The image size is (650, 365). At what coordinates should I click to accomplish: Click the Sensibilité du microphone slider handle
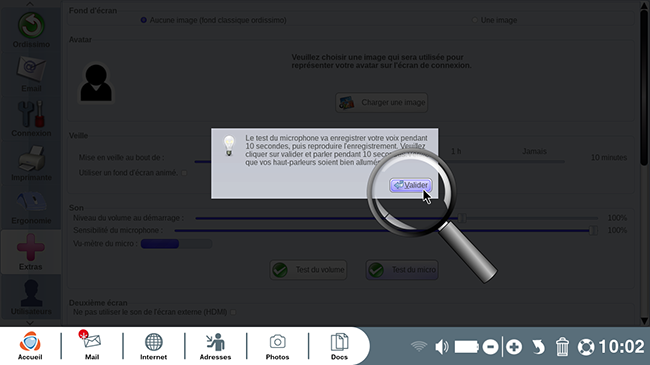click(x=593, y=231)
